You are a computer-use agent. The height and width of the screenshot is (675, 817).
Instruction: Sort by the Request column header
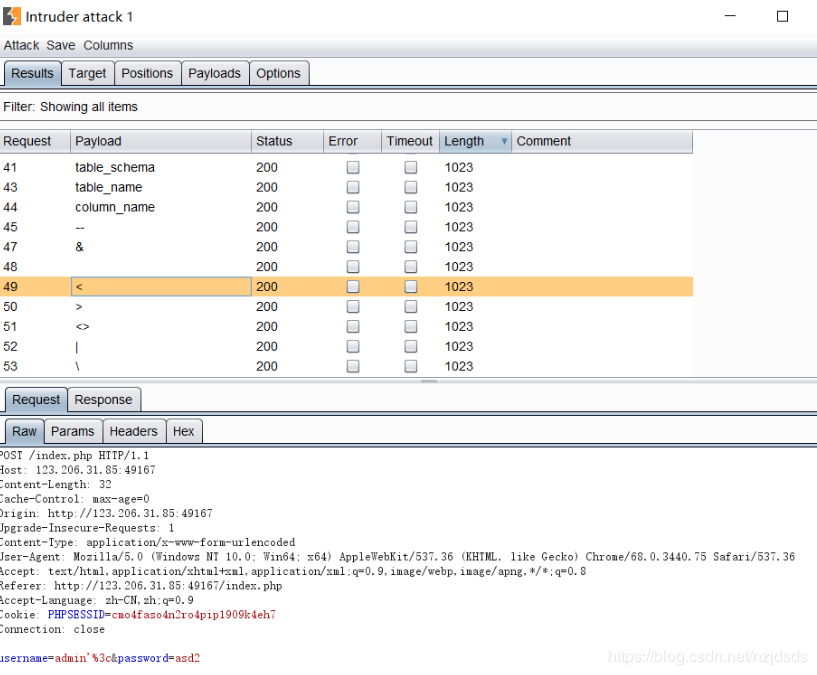[x=35, y=141]
